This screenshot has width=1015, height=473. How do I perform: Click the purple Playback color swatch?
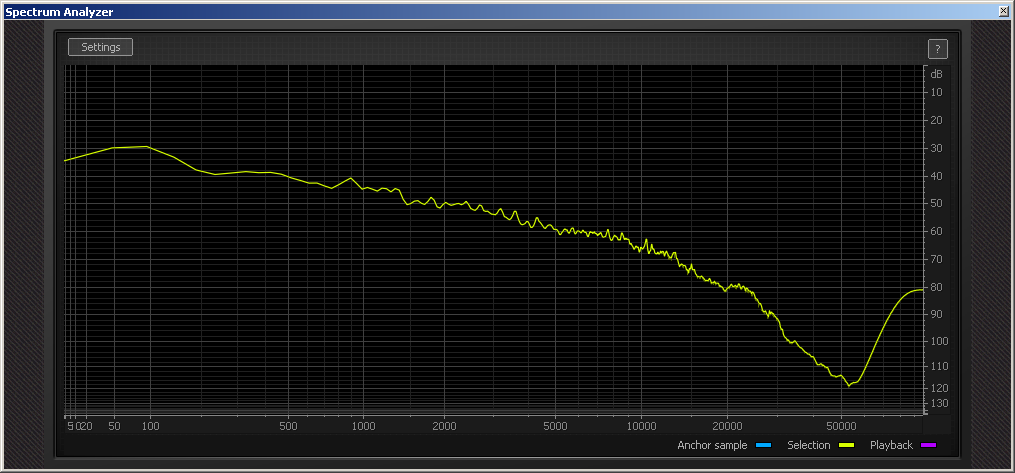tap(928, 445)
